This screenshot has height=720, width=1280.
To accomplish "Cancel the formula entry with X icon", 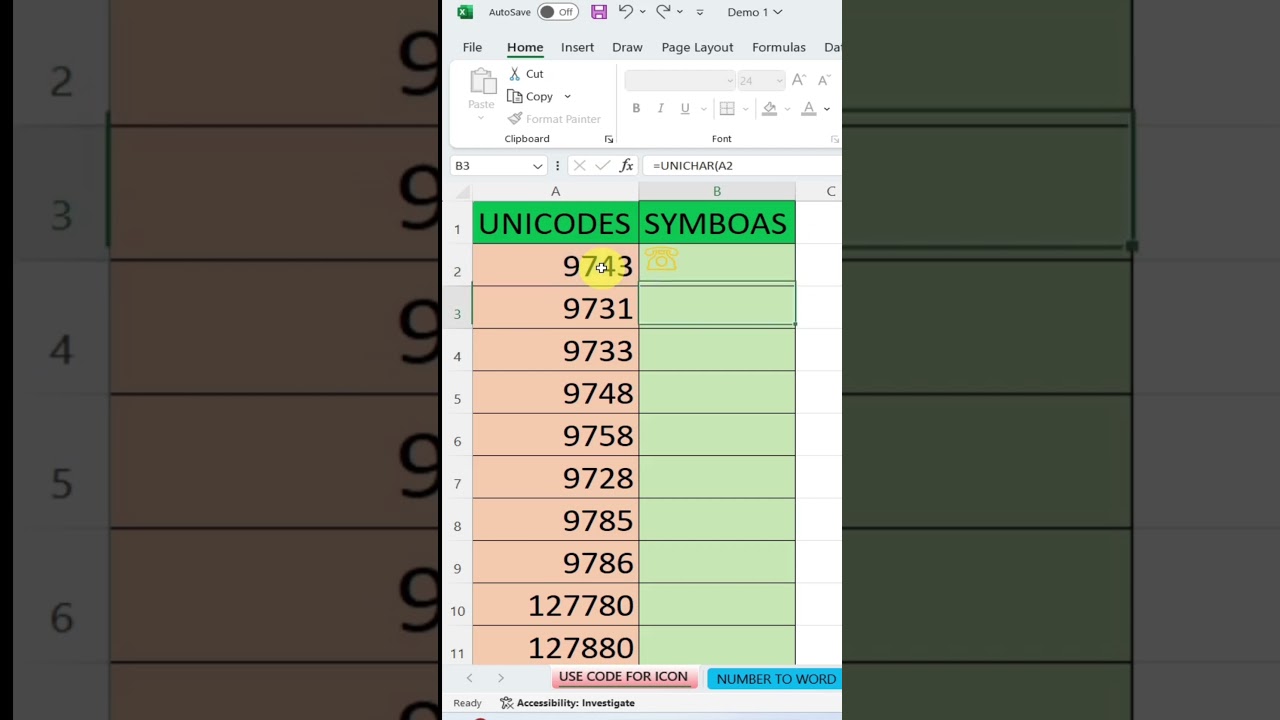I will point(579,166).
